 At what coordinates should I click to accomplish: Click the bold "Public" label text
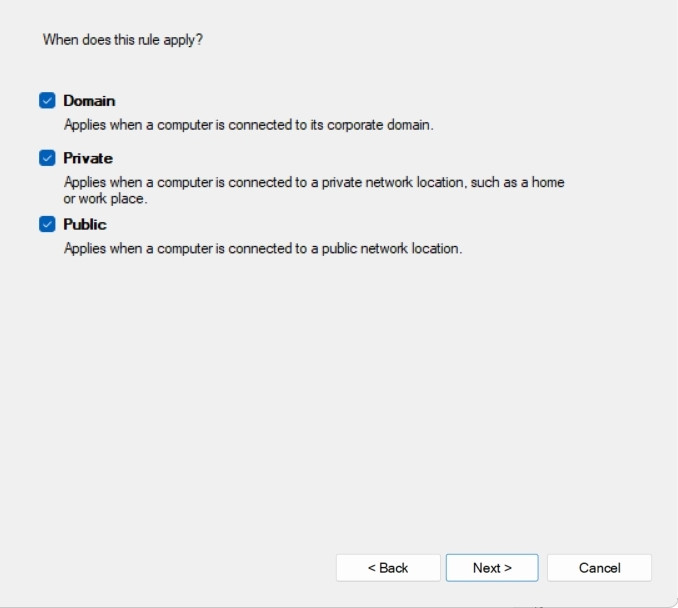tap(85, 224)
